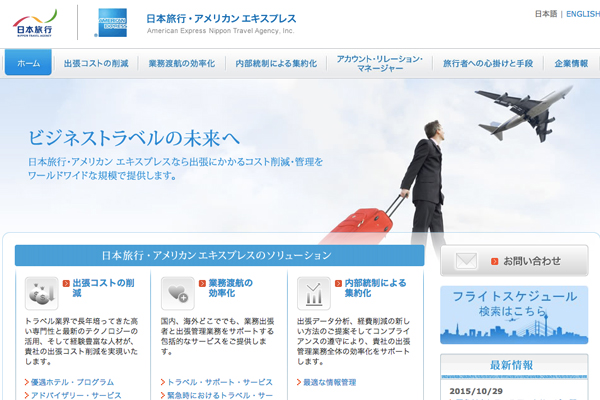Open the フライトスケジュール search banner
Image resolution: width=600 pixels, height=400 pixels.
click(x=514, y=315)
